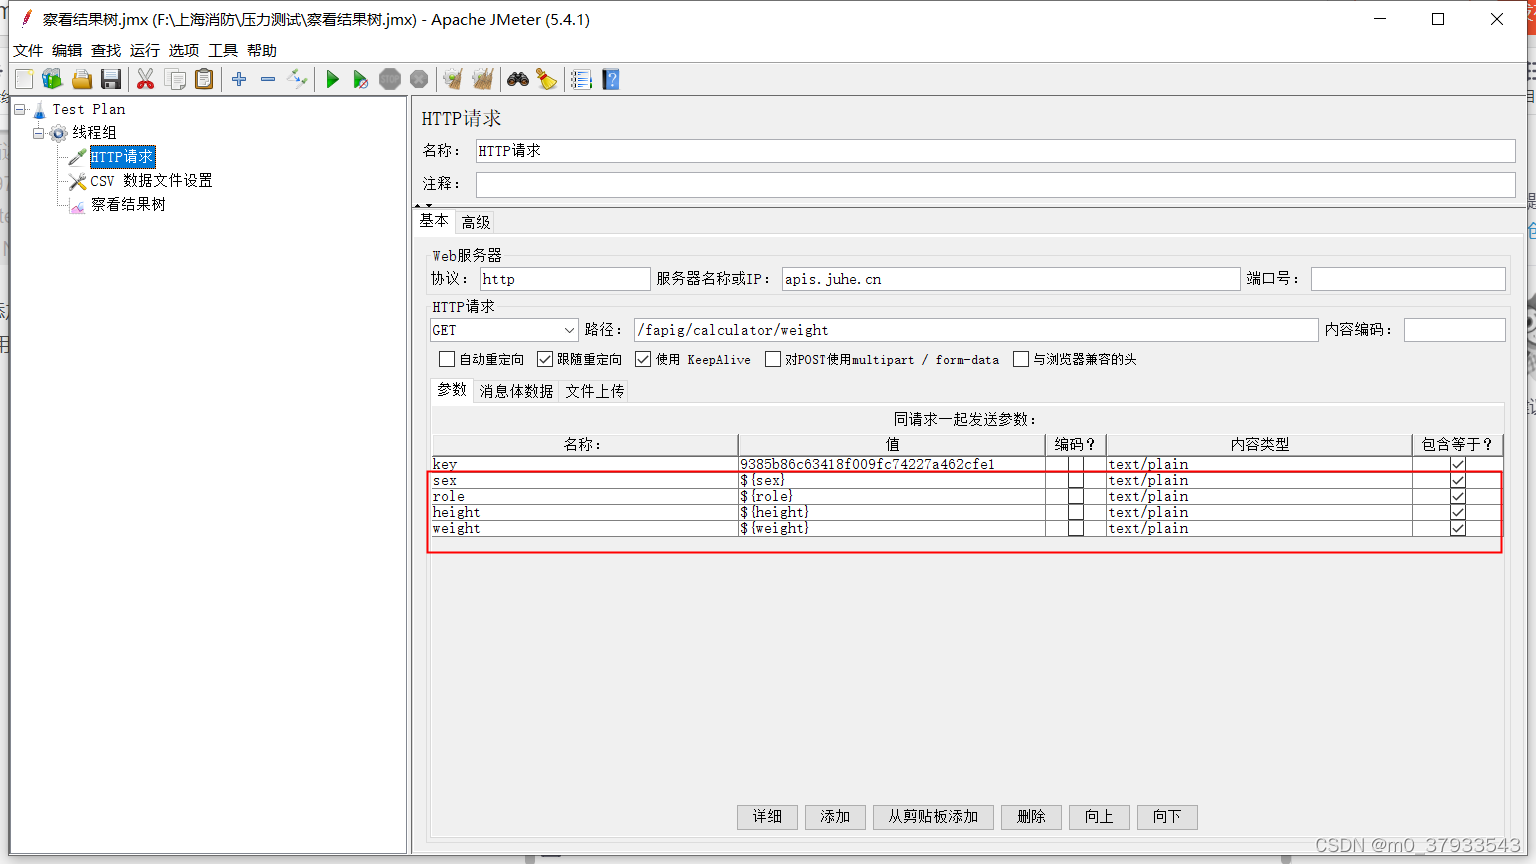Click the thread group gear icon
The image size is (1536, 864).
click(x=59, y=133)
